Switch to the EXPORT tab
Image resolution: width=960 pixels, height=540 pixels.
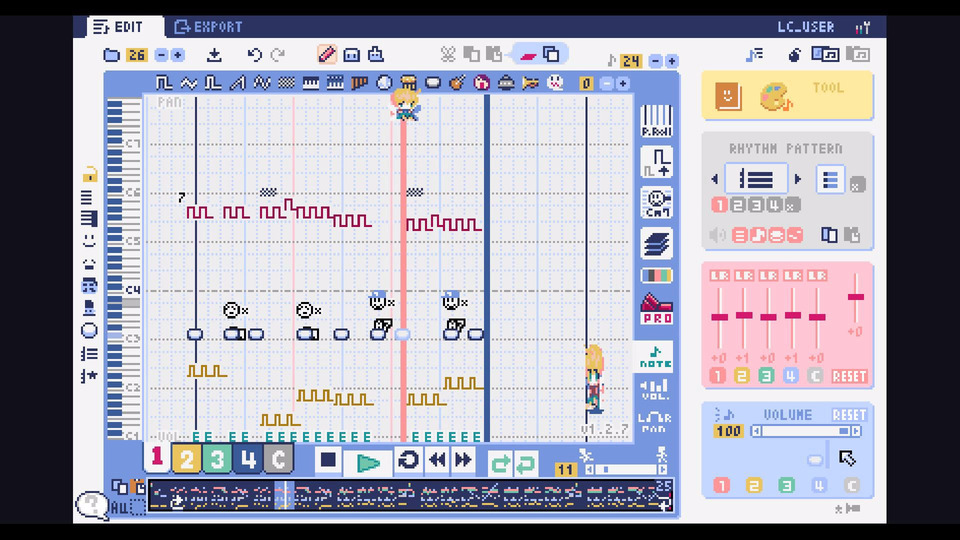coord(208,27)
